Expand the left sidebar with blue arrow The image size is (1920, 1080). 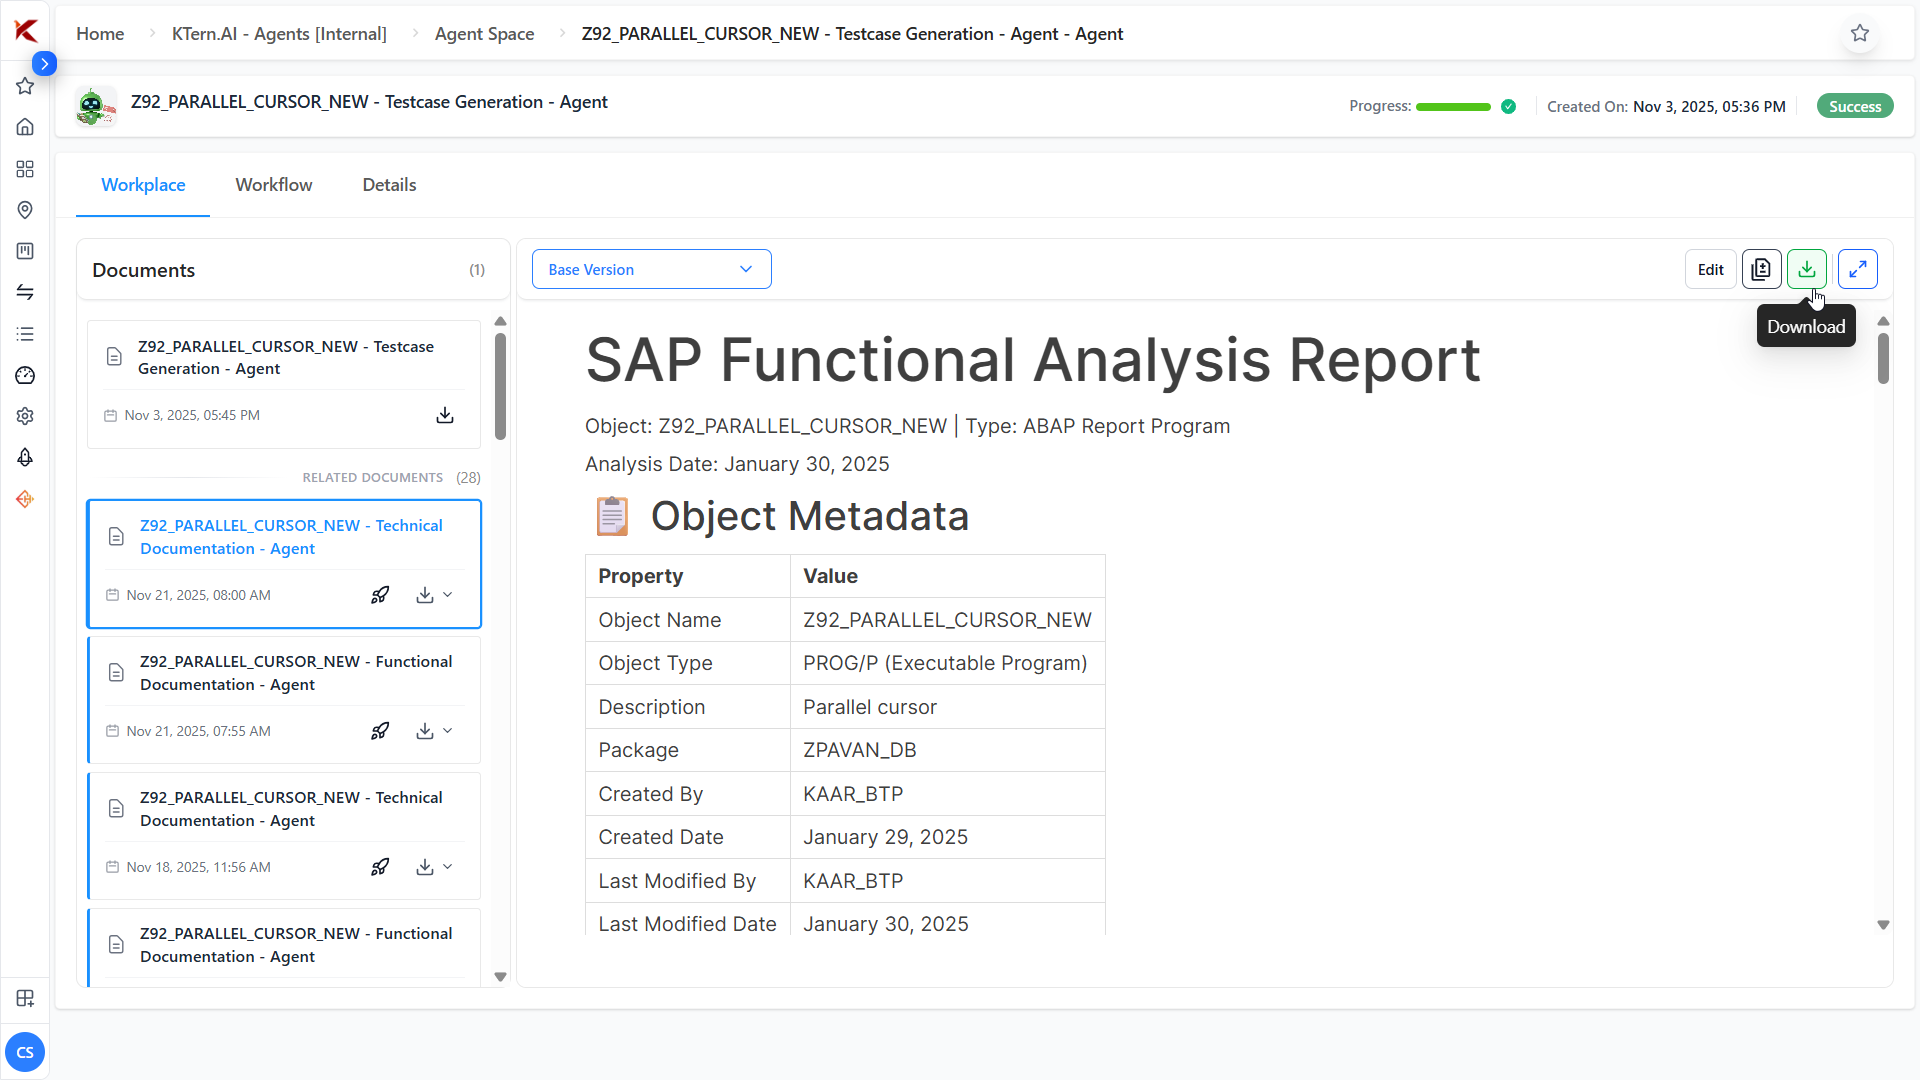[44, 63]
